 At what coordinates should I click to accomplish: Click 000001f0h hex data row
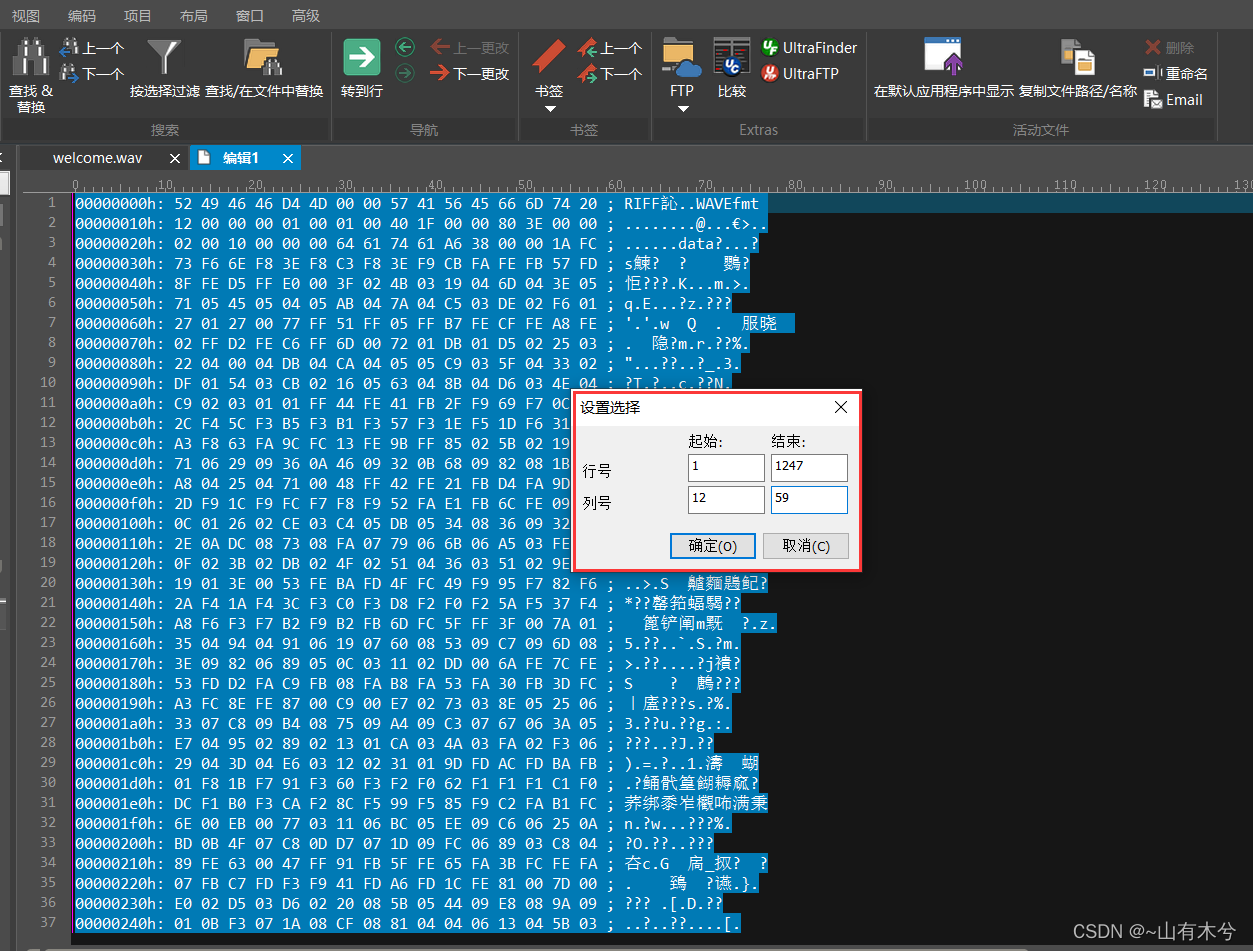[404, 822]
